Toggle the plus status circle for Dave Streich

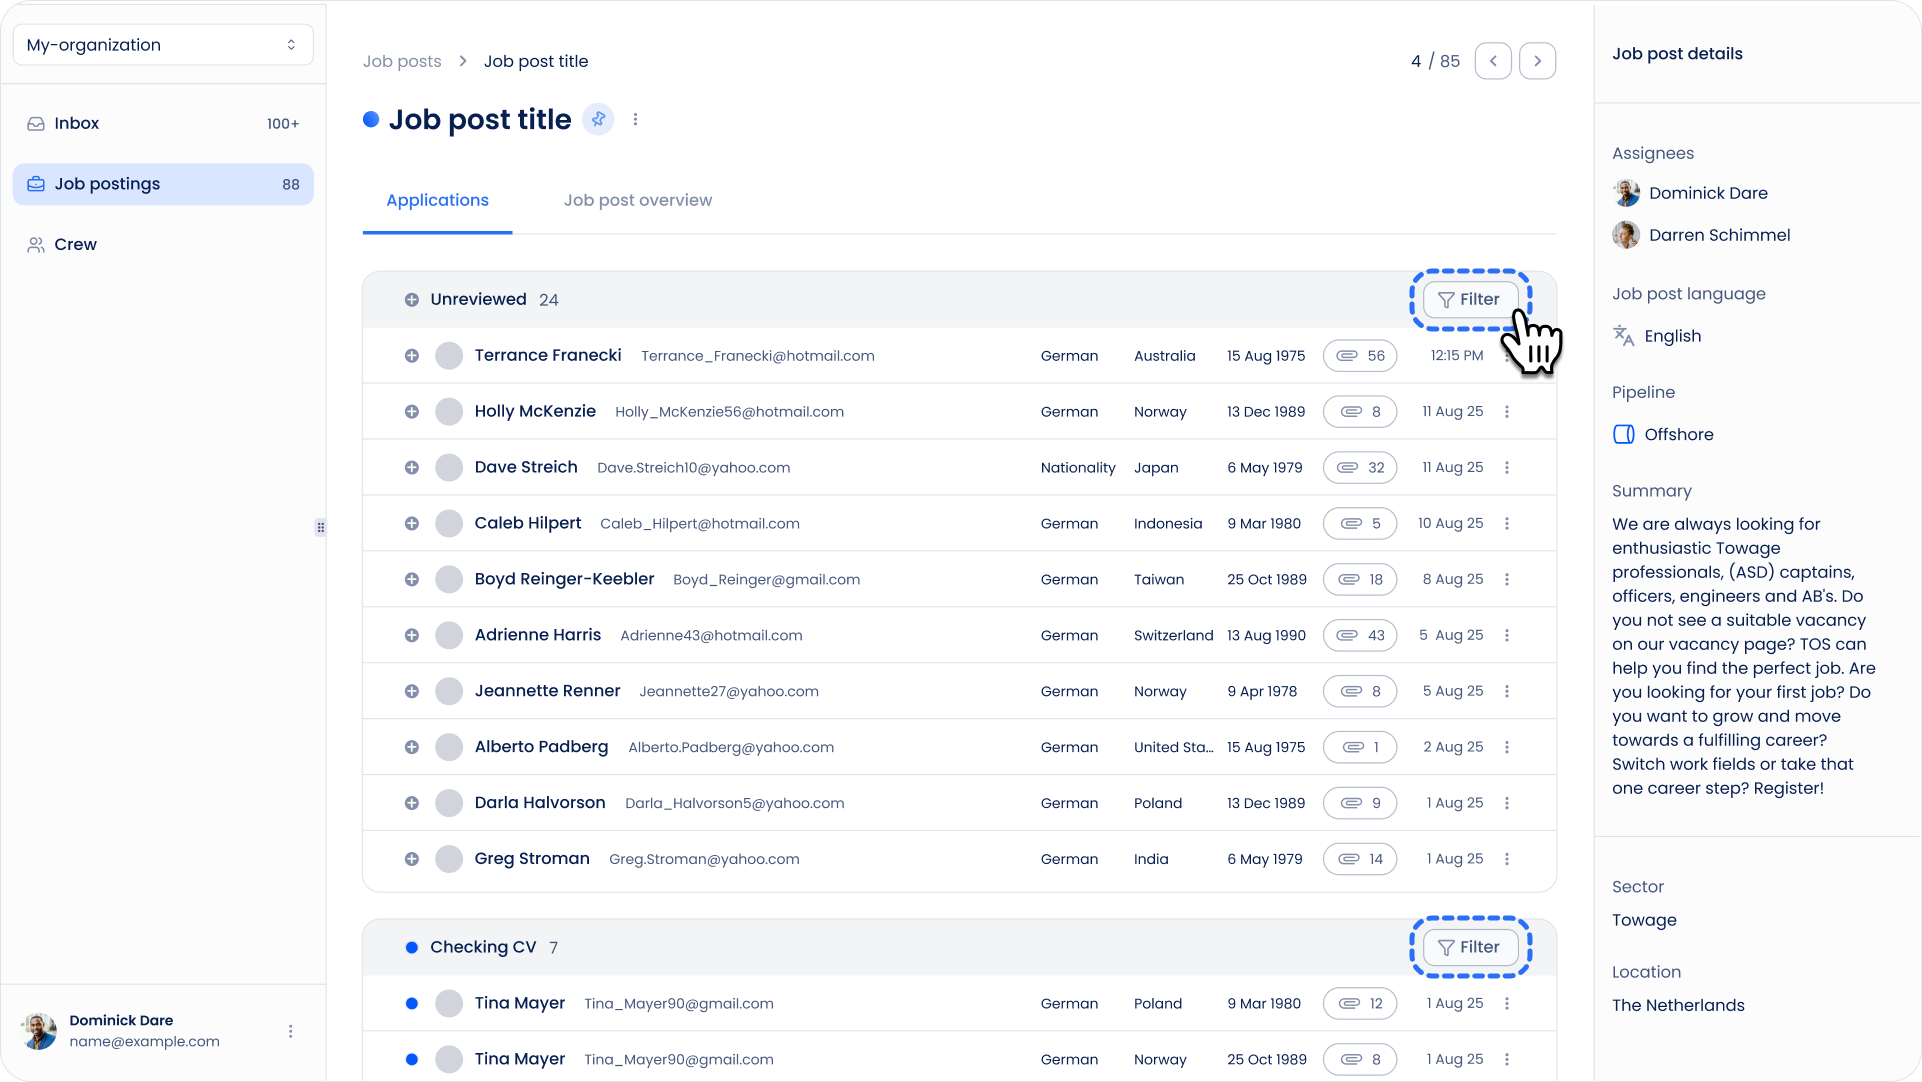[x=412, y=467]
